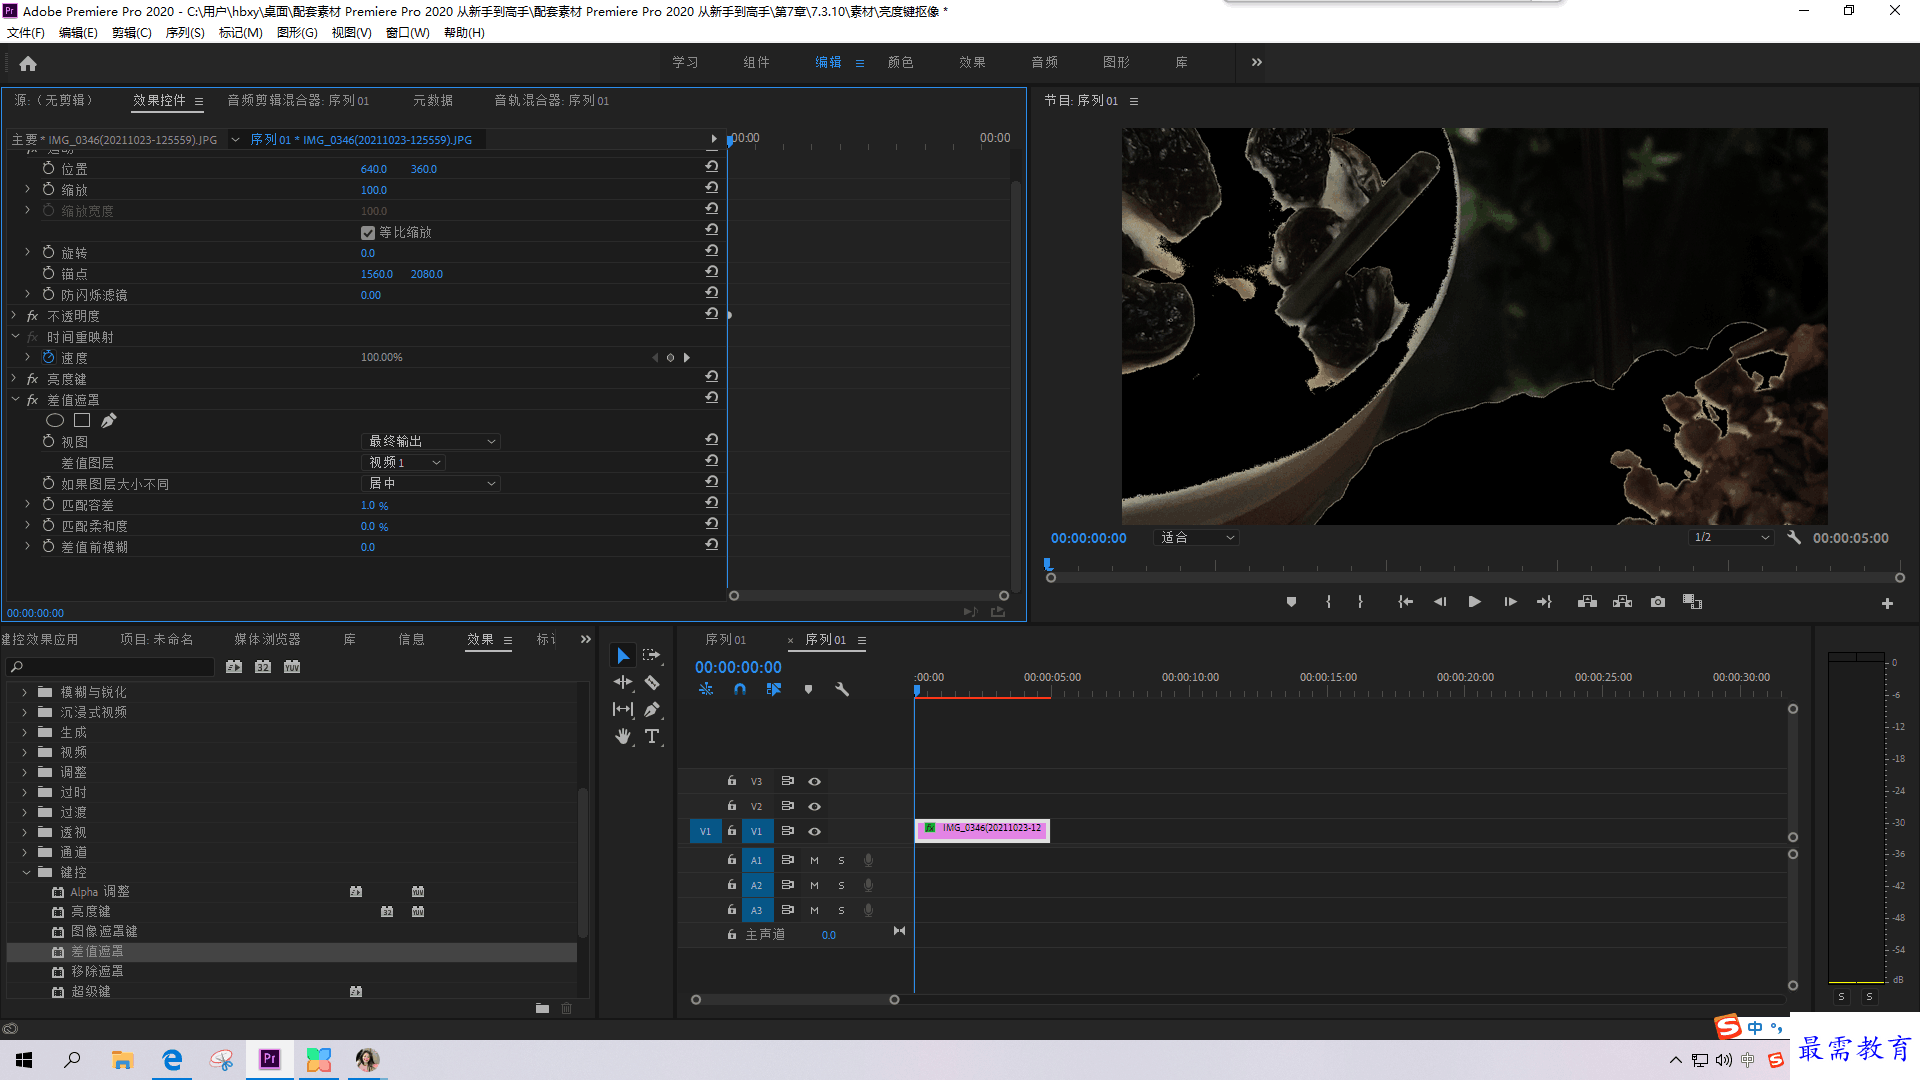Expand 亮度键 effect properties
The image size is (1920, 1080).
click(14, 379)
